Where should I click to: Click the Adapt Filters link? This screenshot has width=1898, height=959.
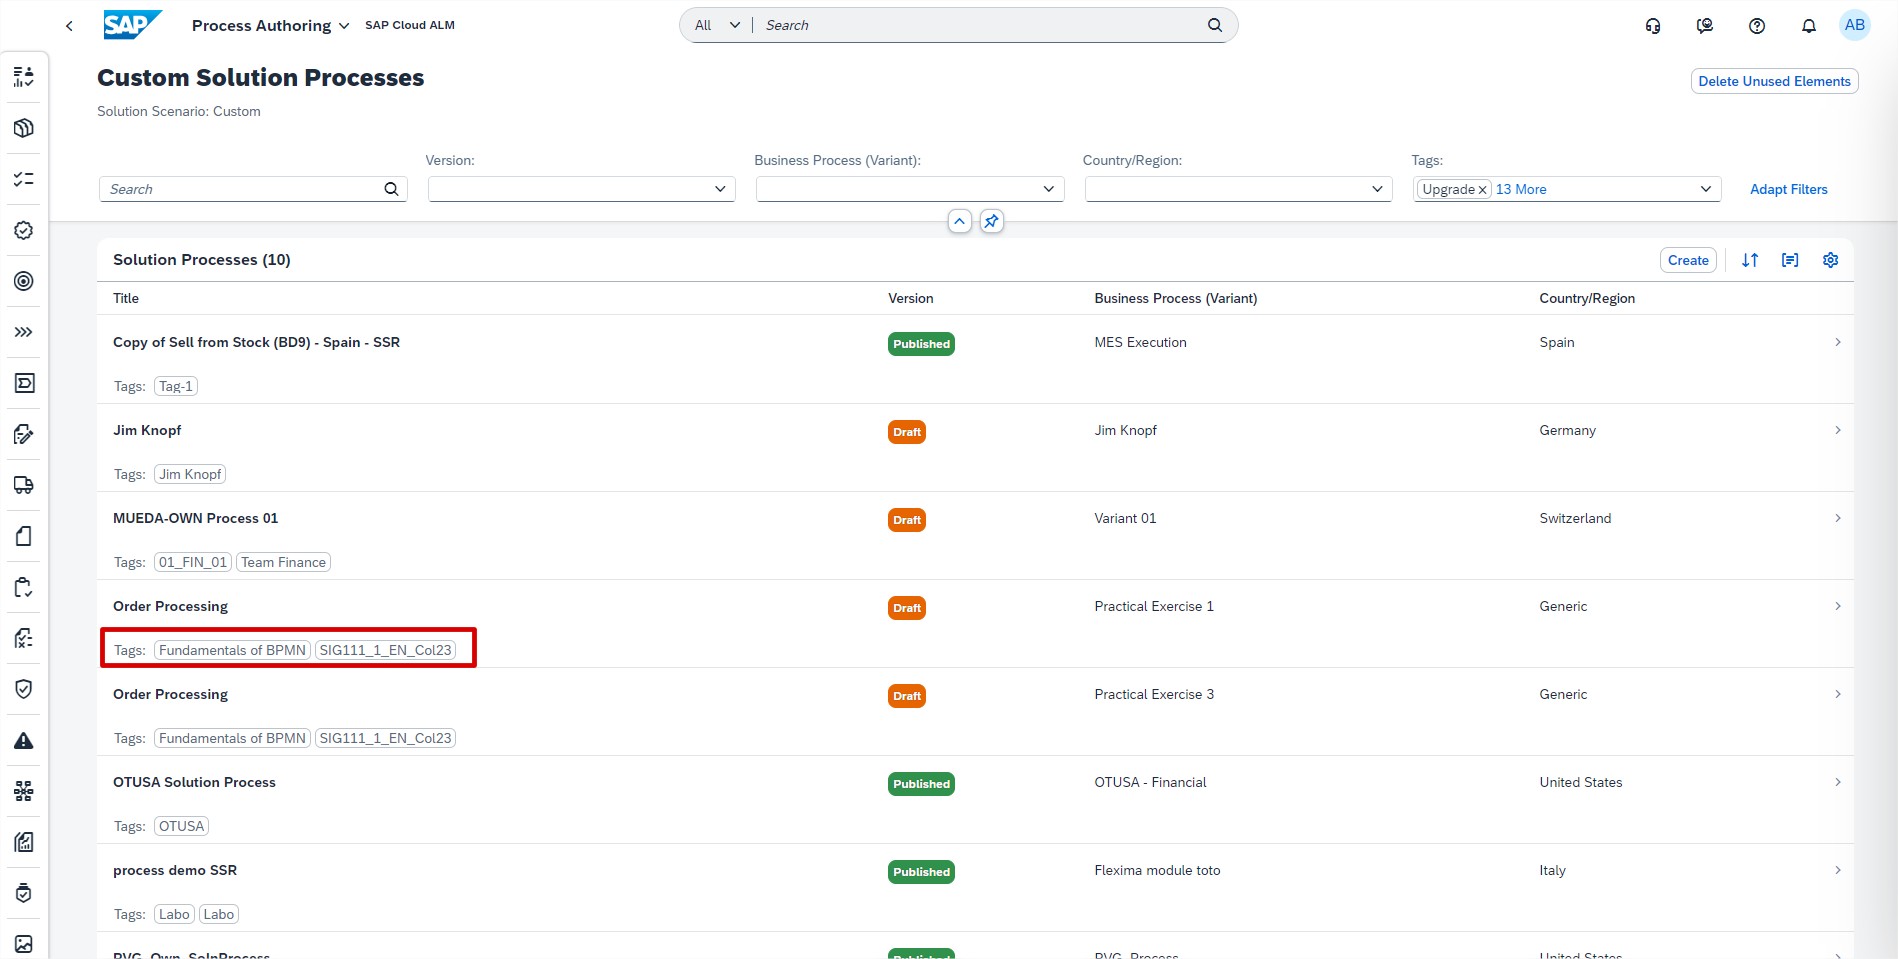[x=1788, y=189]
